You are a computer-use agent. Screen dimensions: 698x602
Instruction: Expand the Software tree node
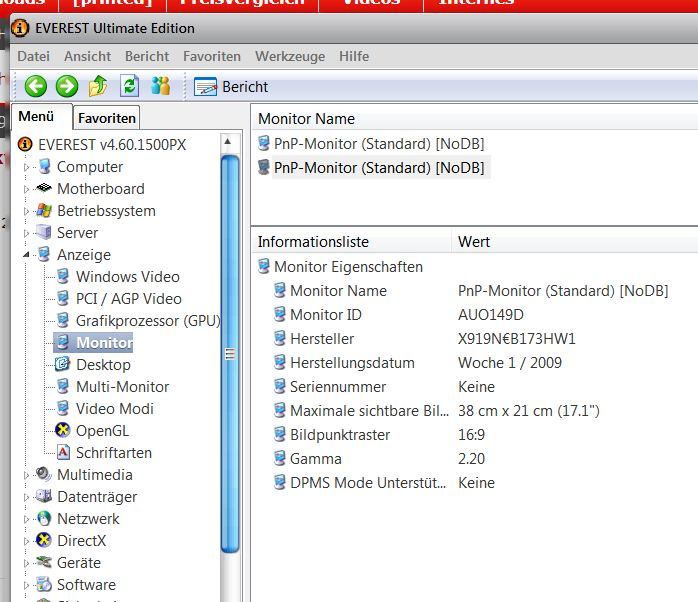click(x=26, y=585)
